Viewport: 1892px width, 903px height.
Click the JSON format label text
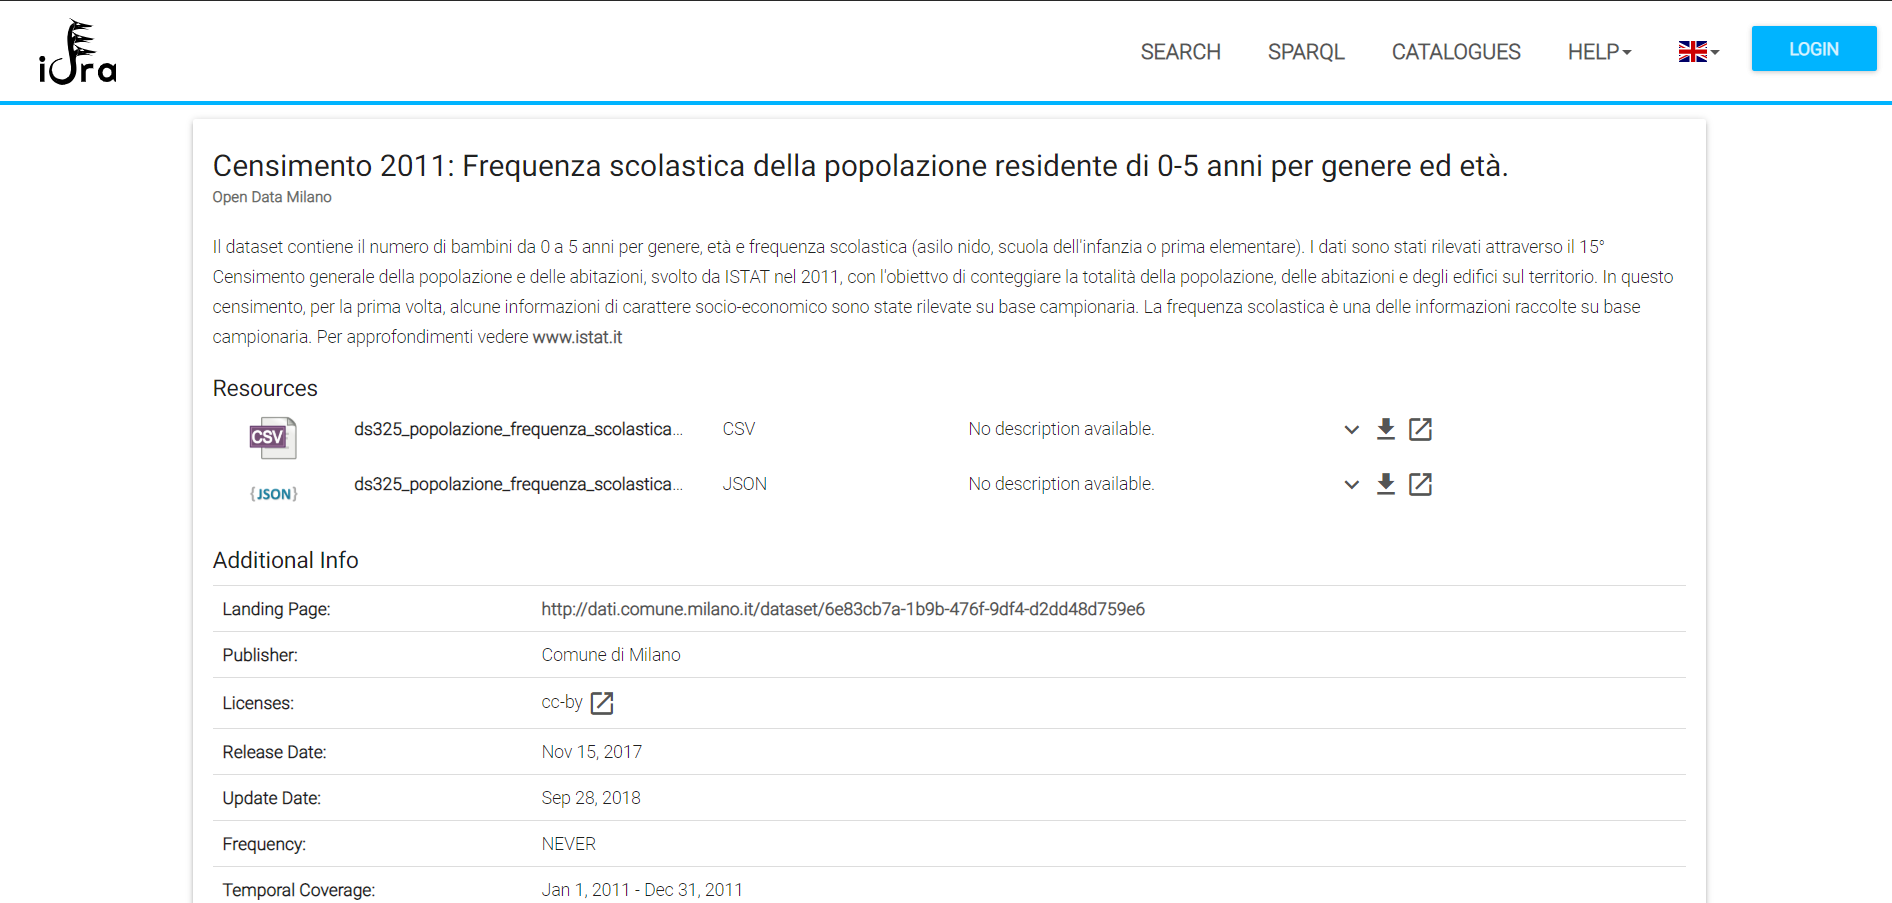[745, 484]
